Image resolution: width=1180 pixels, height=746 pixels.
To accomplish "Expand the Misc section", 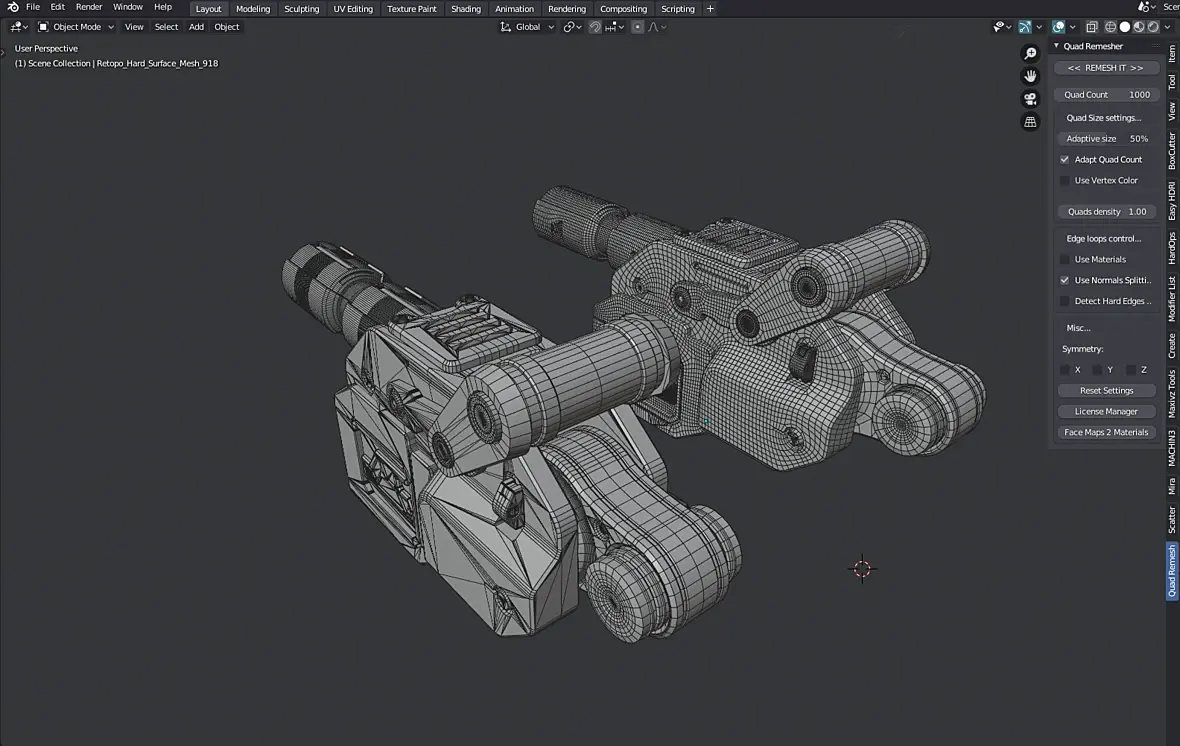I will coord(1078,328).
